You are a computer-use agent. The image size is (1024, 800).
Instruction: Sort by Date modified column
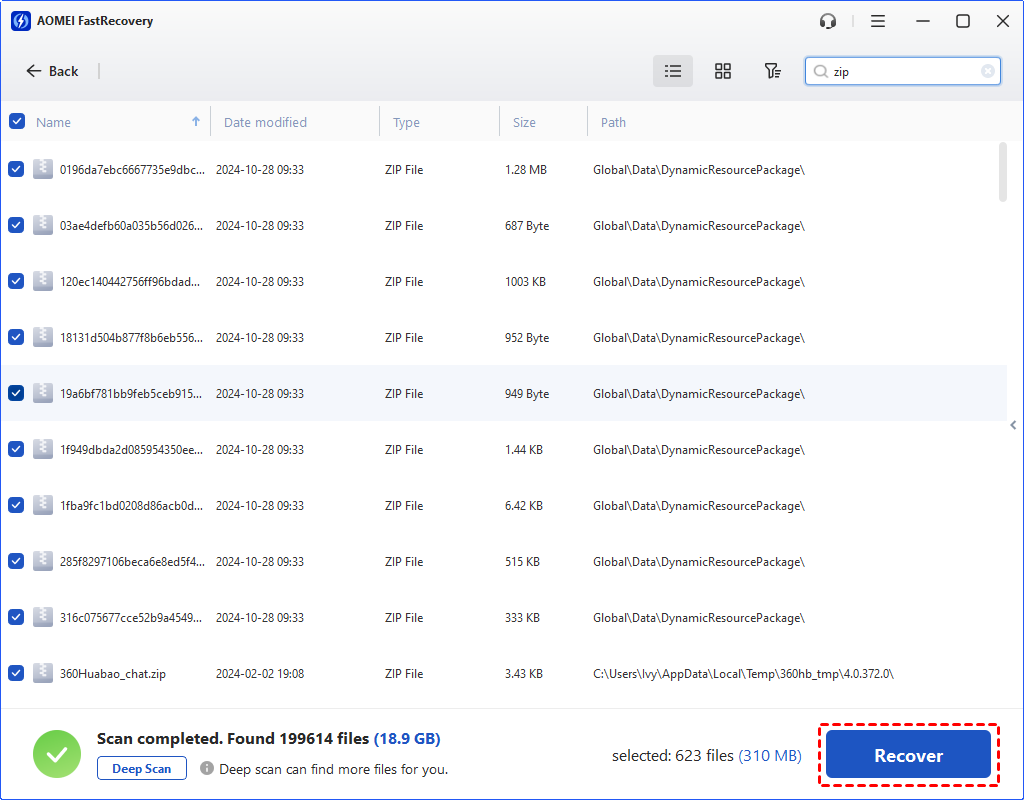265,123
